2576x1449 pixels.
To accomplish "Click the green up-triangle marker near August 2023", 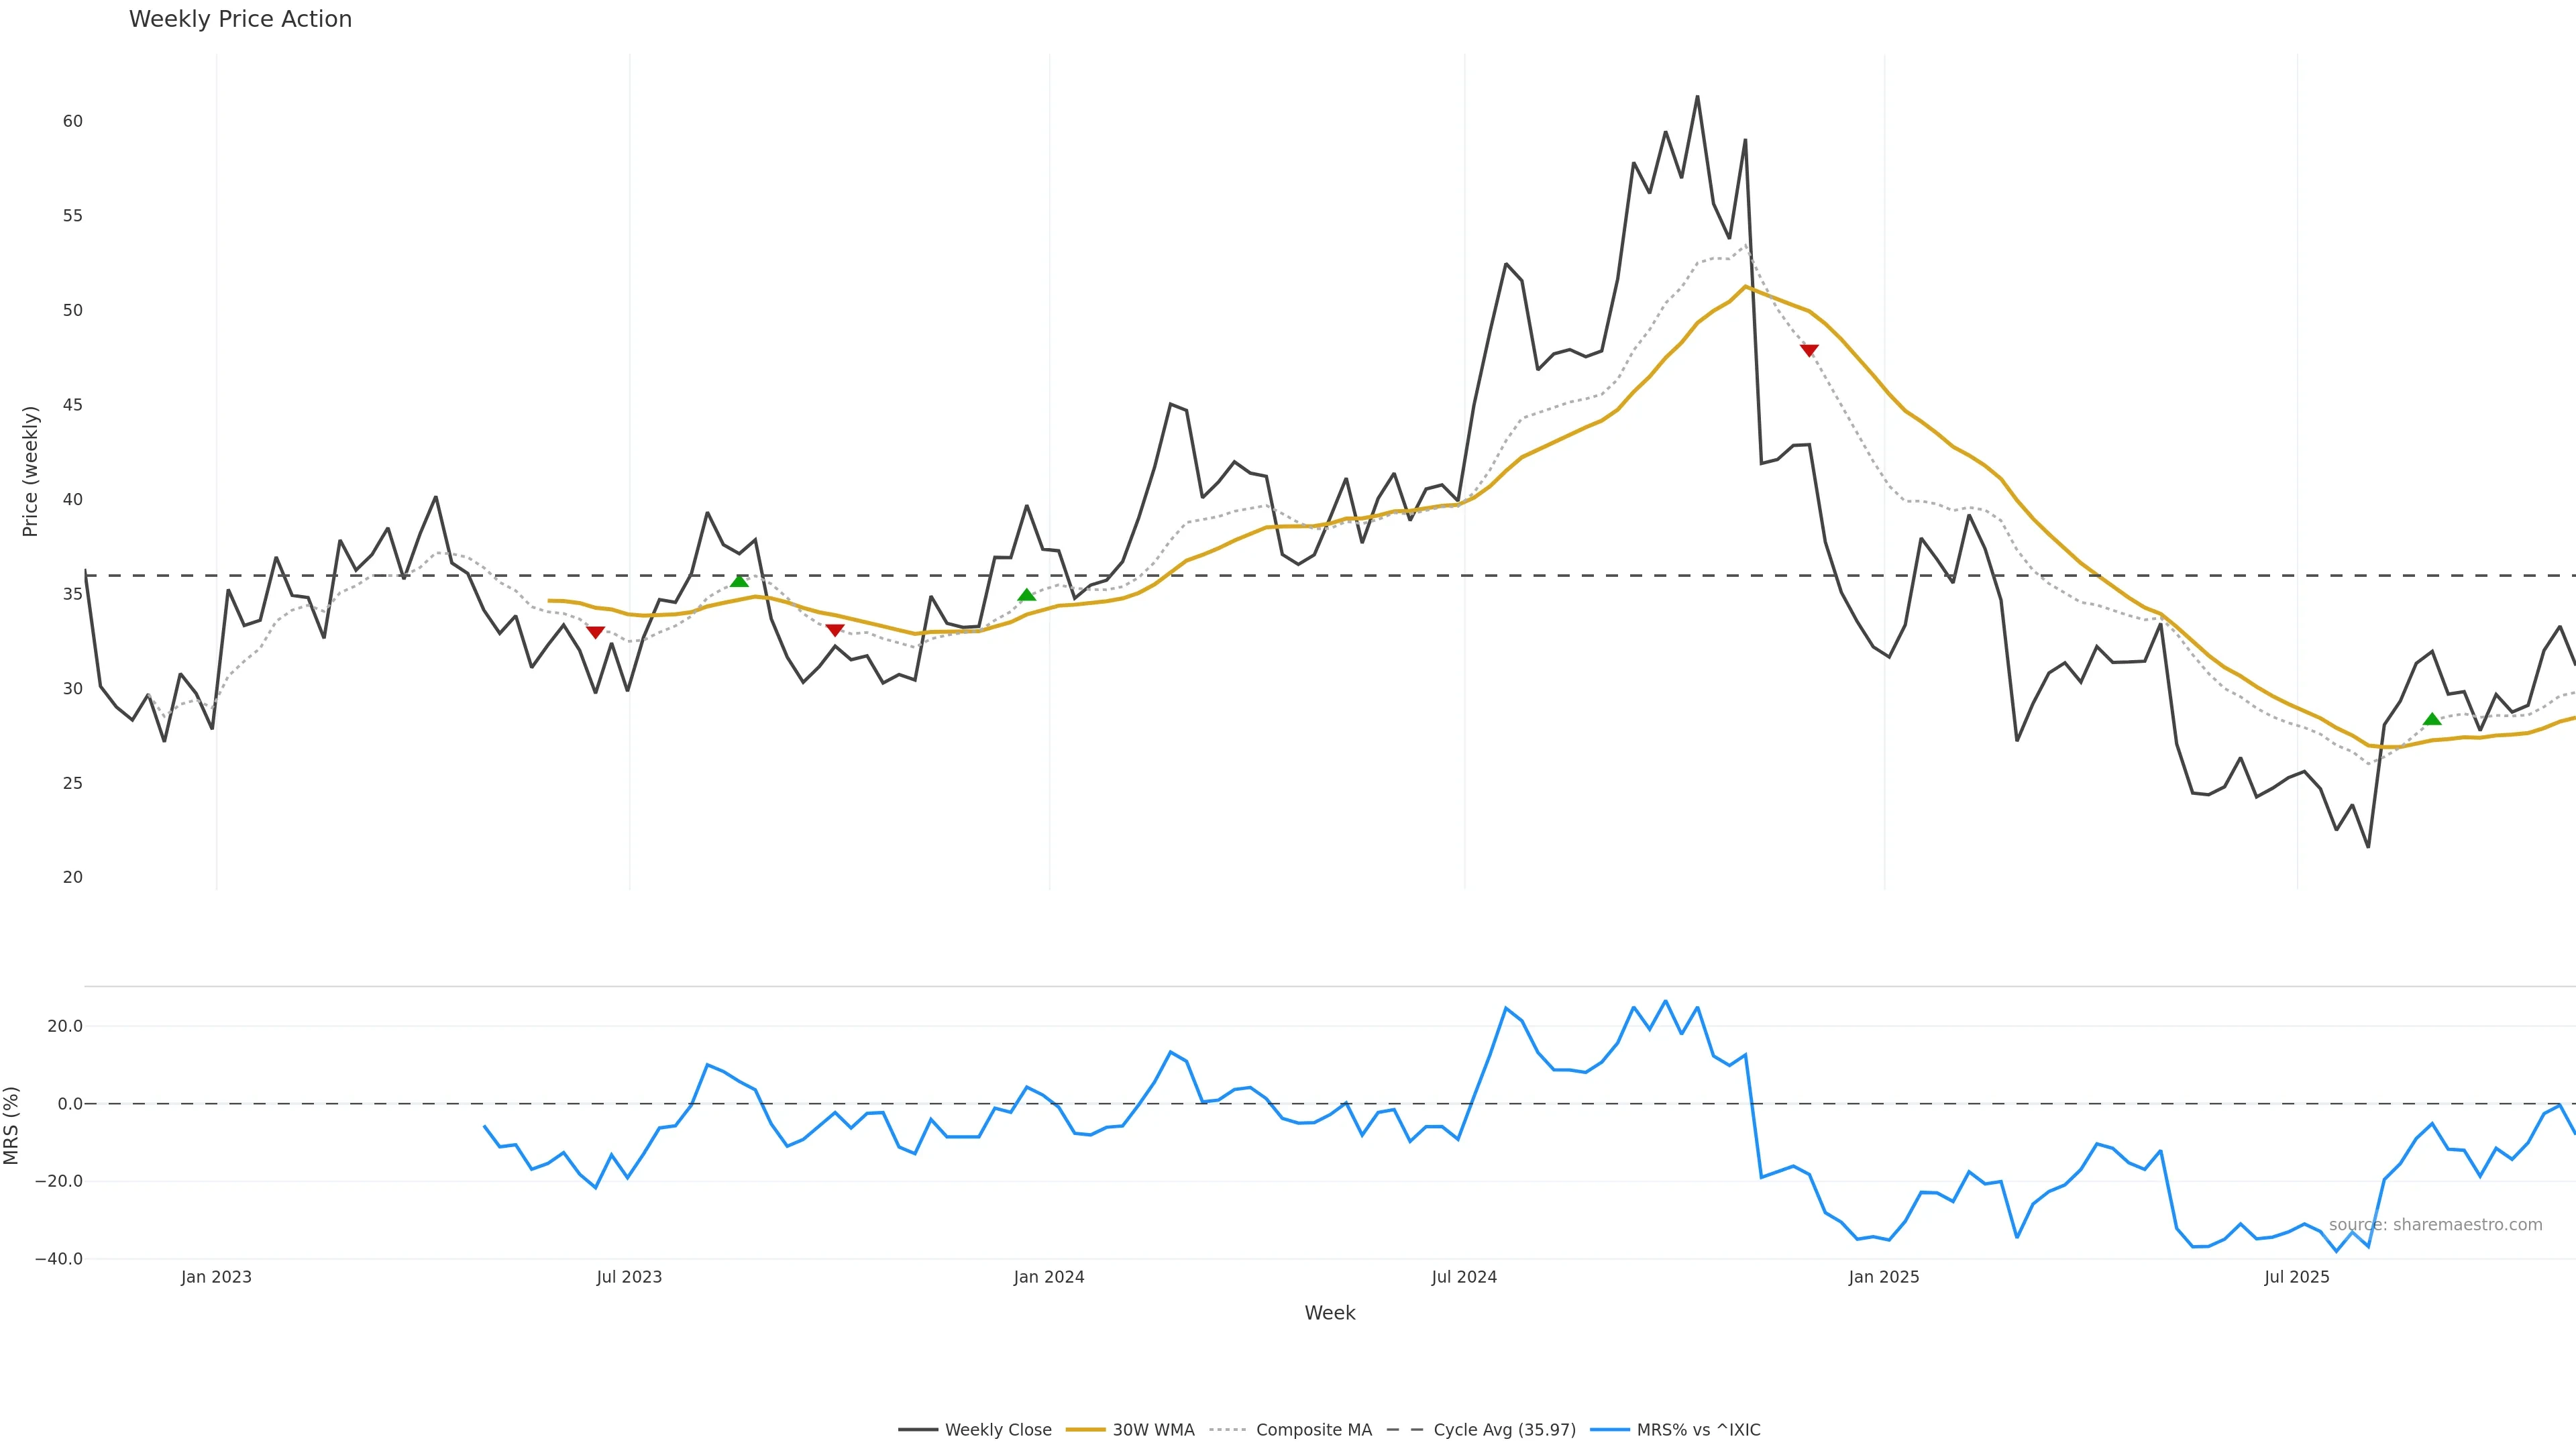I will pyautogui.click(x=739, y=581).
